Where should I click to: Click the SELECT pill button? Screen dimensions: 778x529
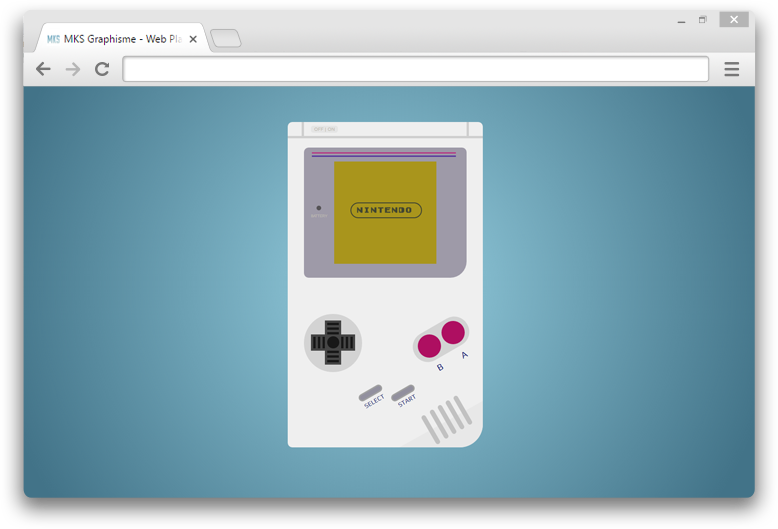[x=371, y=394]
